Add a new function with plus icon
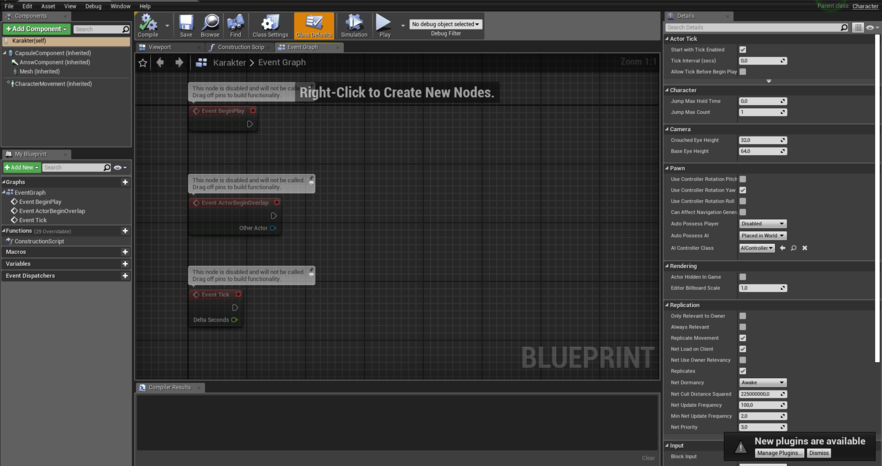 click(x=125, y=231)
